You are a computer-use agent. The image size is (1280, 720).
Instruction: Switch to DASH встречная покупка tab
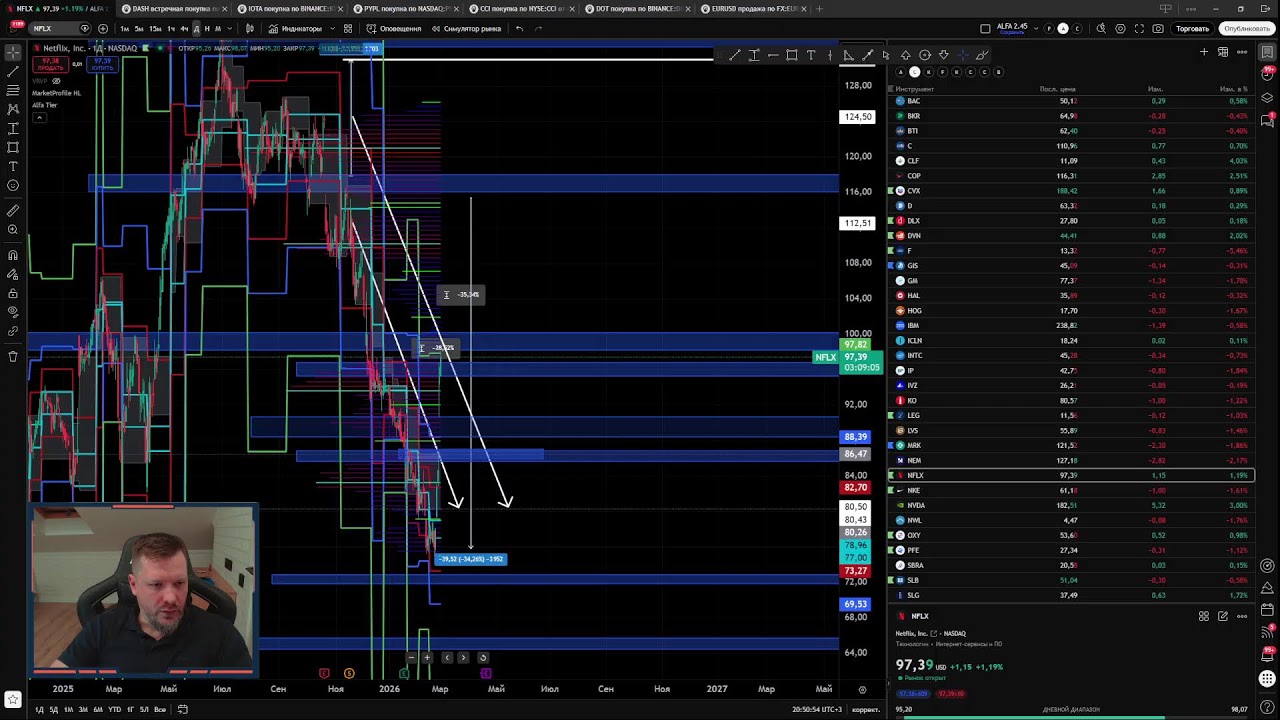(x=175, y=9)
